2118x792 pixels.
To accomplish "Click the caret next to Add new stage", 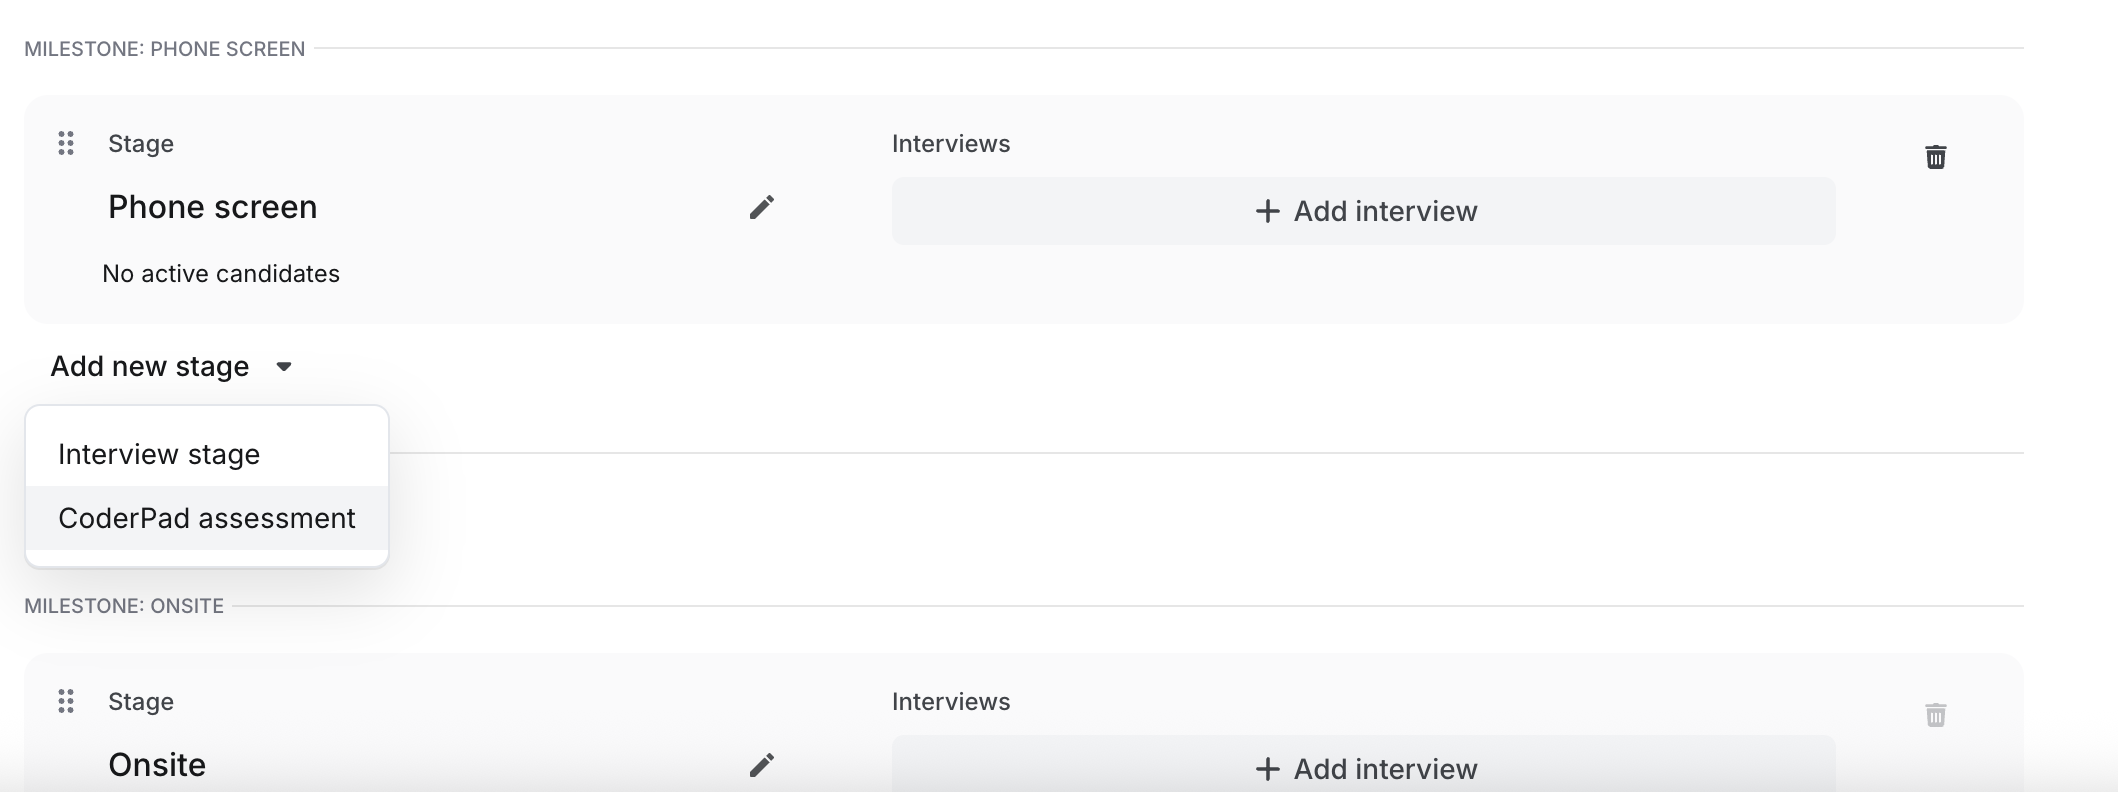I will [x=283, y=366].
